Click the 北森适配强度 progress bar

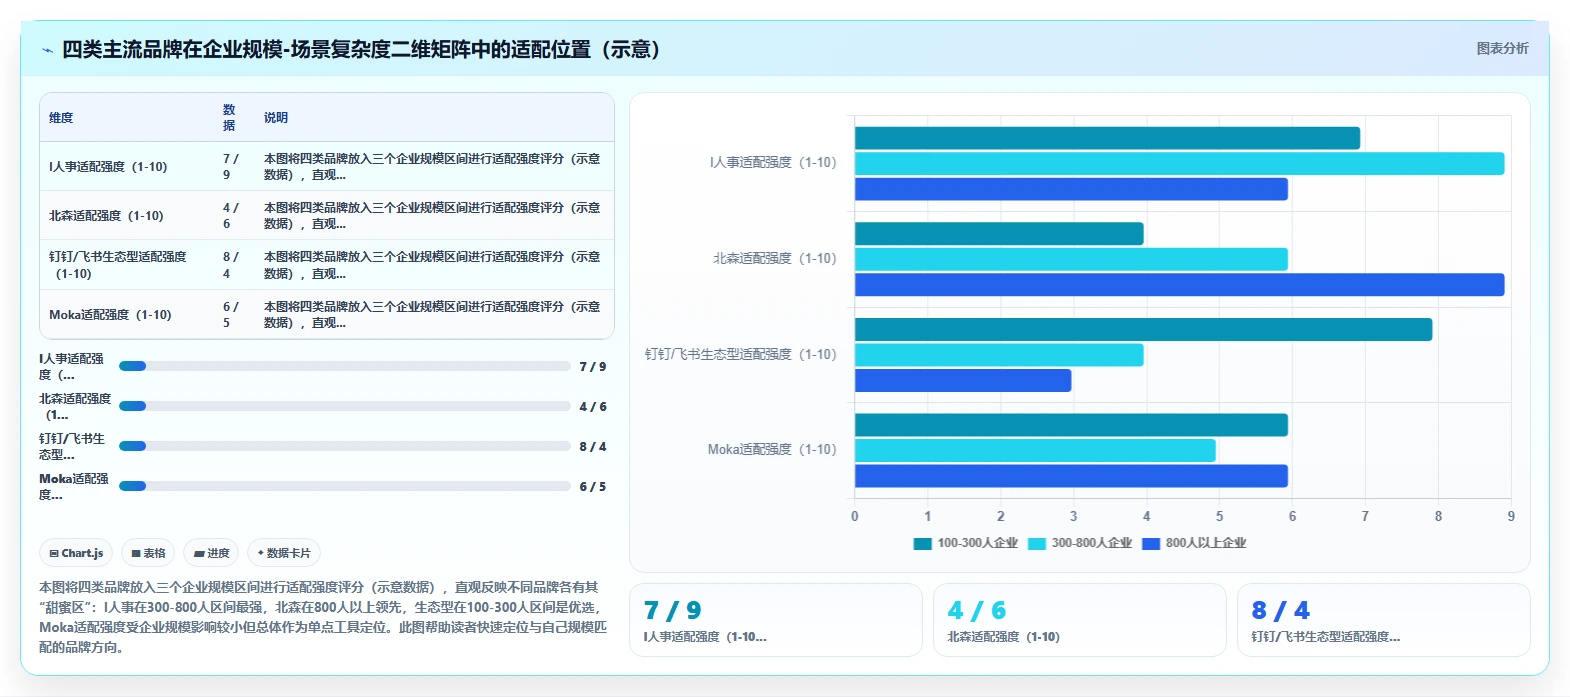[x=345, y=406]
